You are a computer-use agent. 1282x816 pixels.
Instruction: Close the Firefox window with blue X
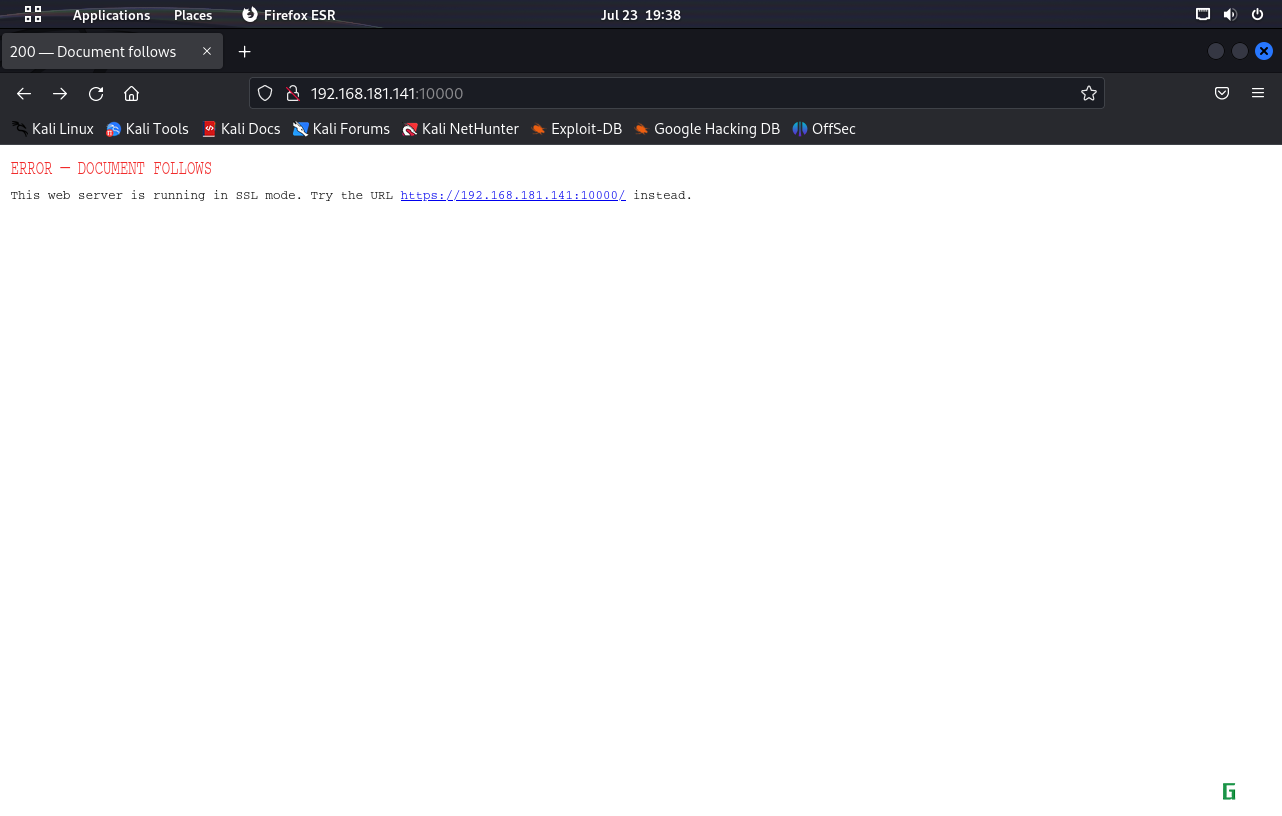click(x=1264, y=51)
